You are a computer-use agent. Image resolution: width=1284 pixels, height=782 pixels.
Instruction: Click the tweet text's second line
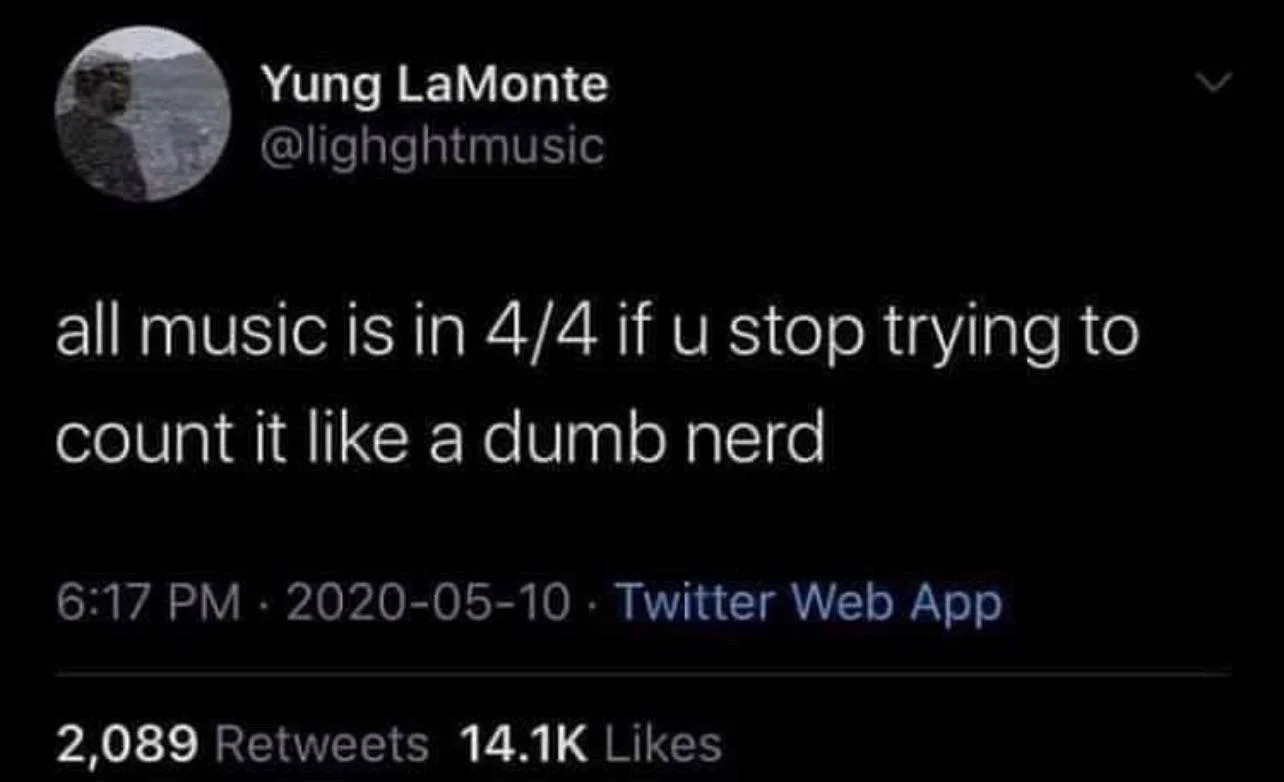[439, 441]
